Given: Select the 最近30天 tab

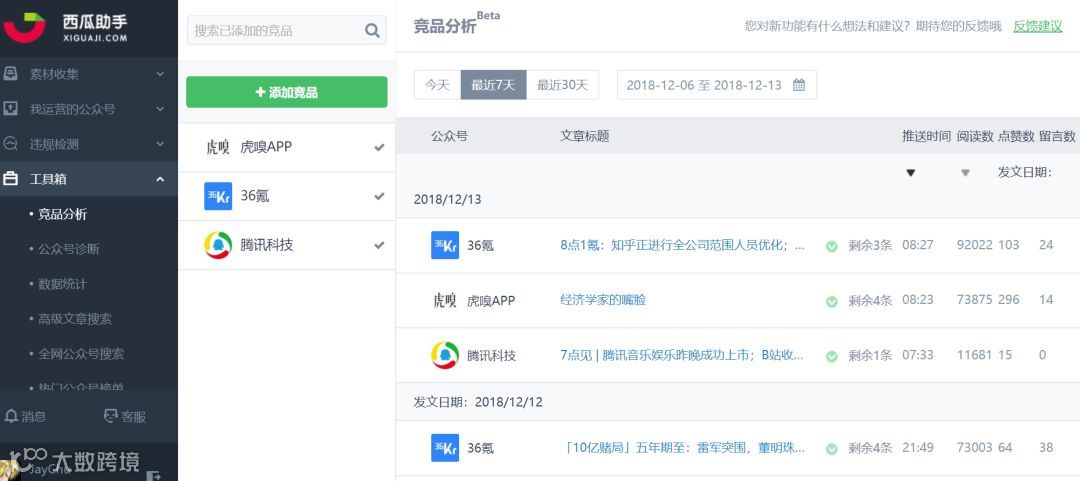Looking at the screenshot, I should (563, 85).
